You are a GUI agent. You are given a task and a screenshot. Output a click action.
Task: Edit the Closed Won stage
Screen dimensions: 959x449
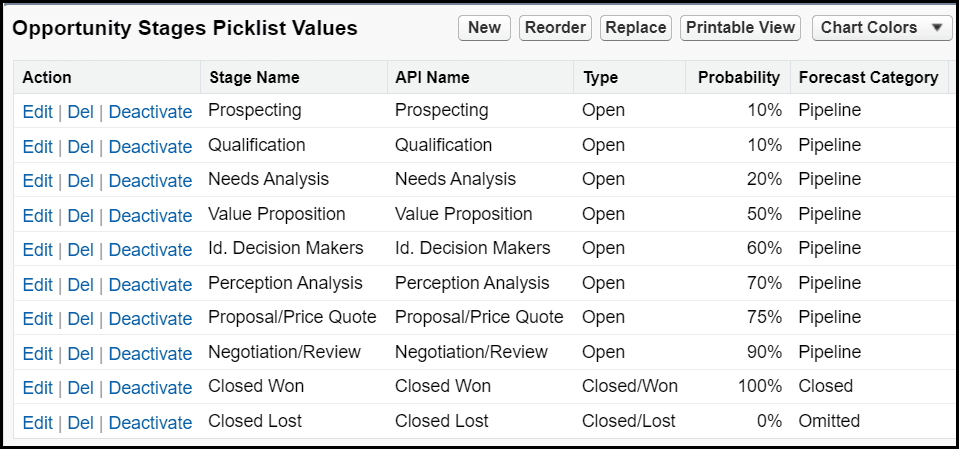point(37,388)
